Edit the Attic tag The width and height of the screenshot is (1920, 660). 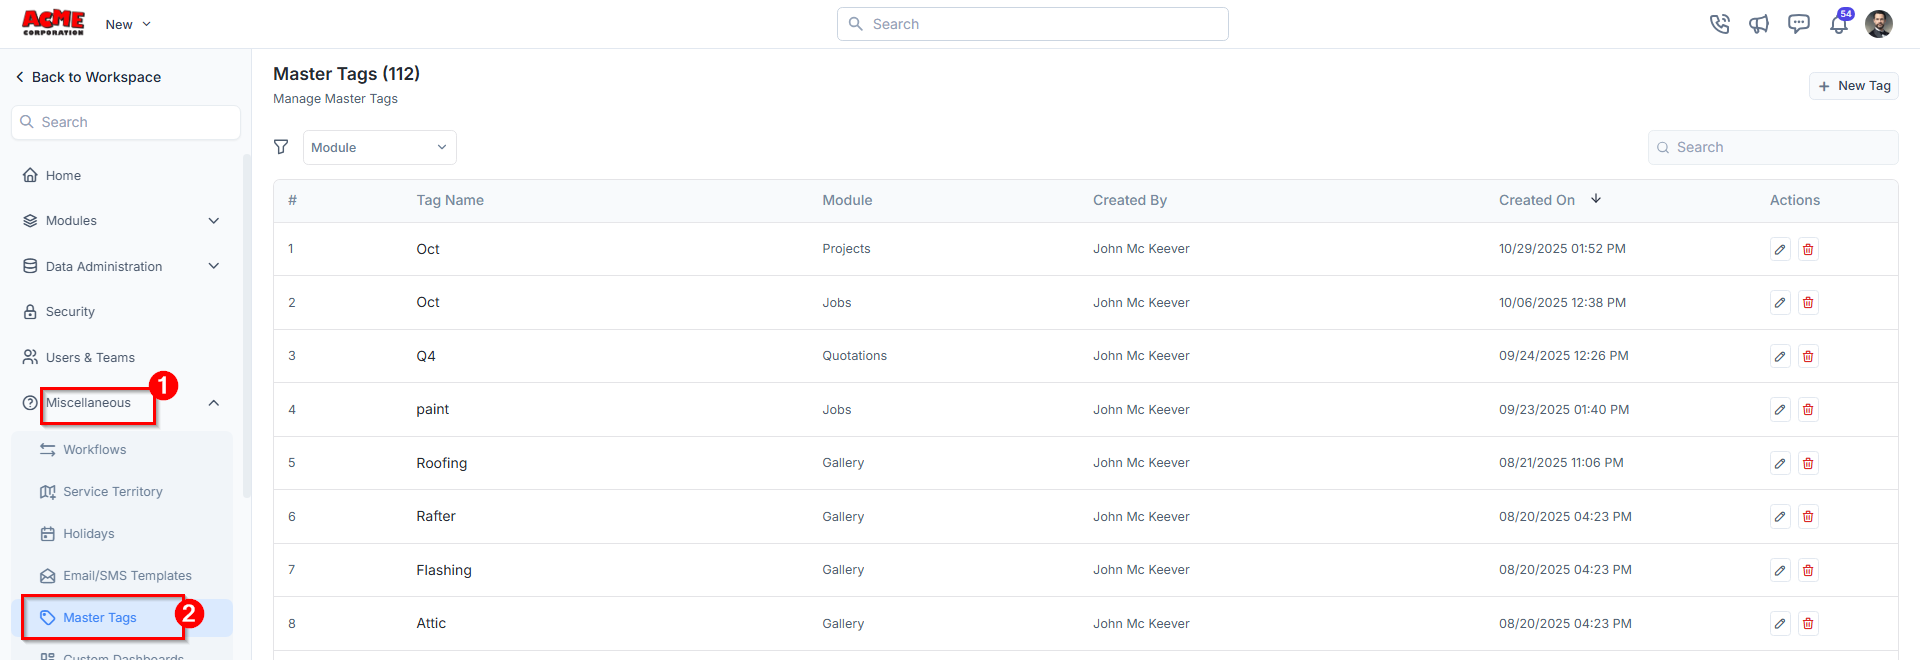pos(1780,623)
